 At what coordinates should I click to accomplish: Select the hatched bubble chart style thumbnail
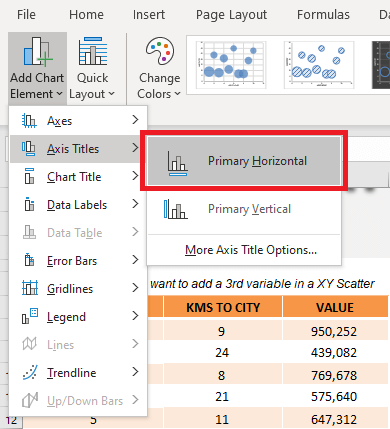(x=319, y=65)
